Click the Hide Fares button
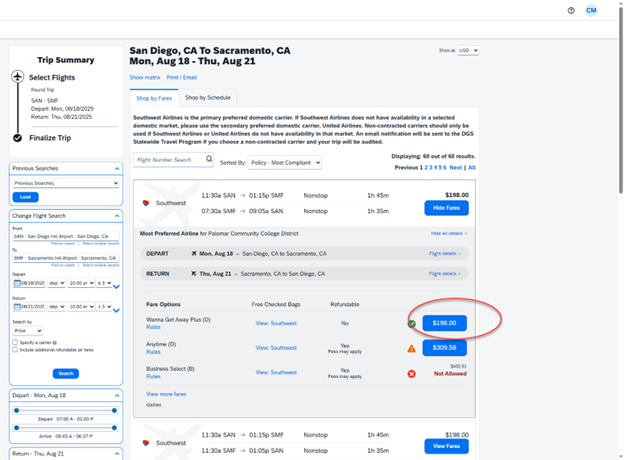This screenshot has width=624, height=460. tap(446, 208)
